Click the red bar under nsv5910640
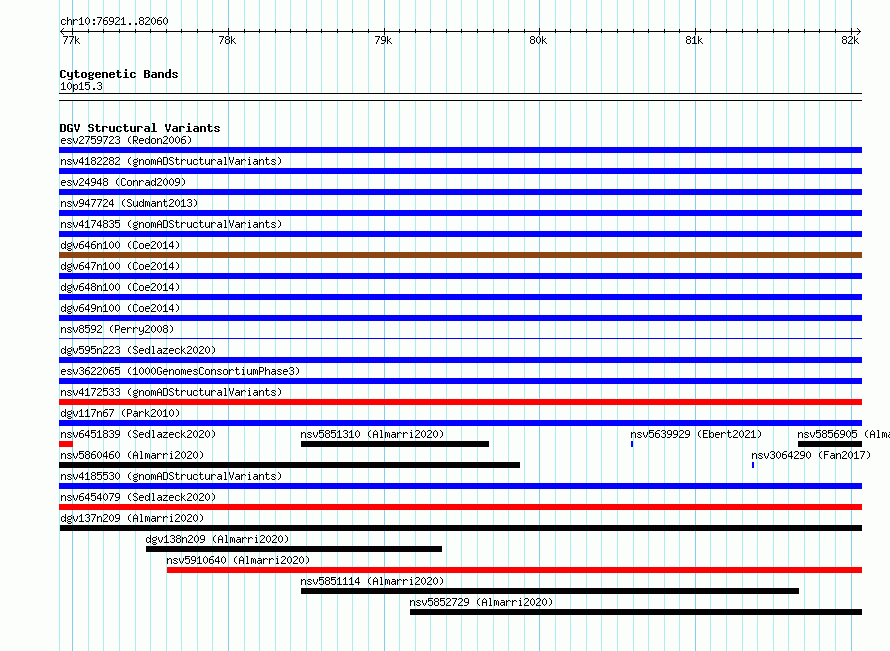 pos(514,570)
